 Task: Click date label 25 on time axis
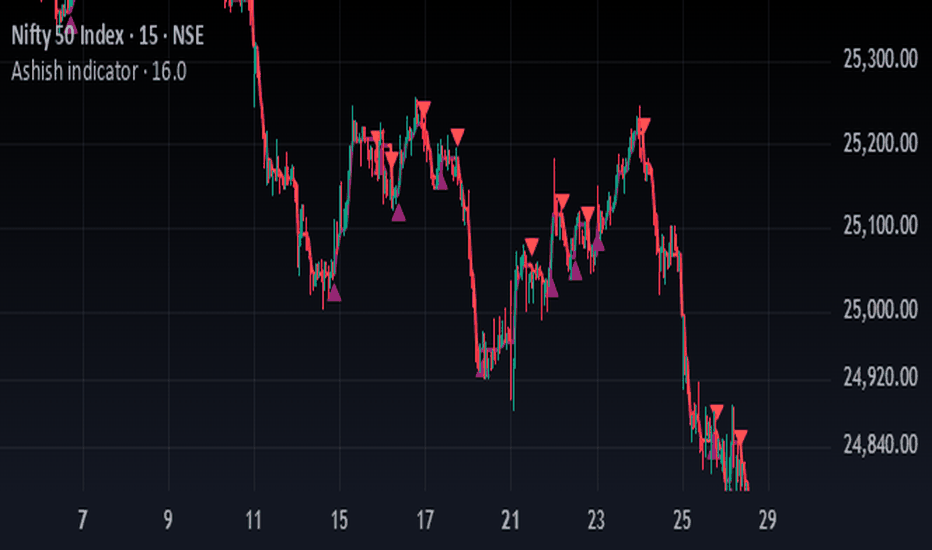[682, 520]
